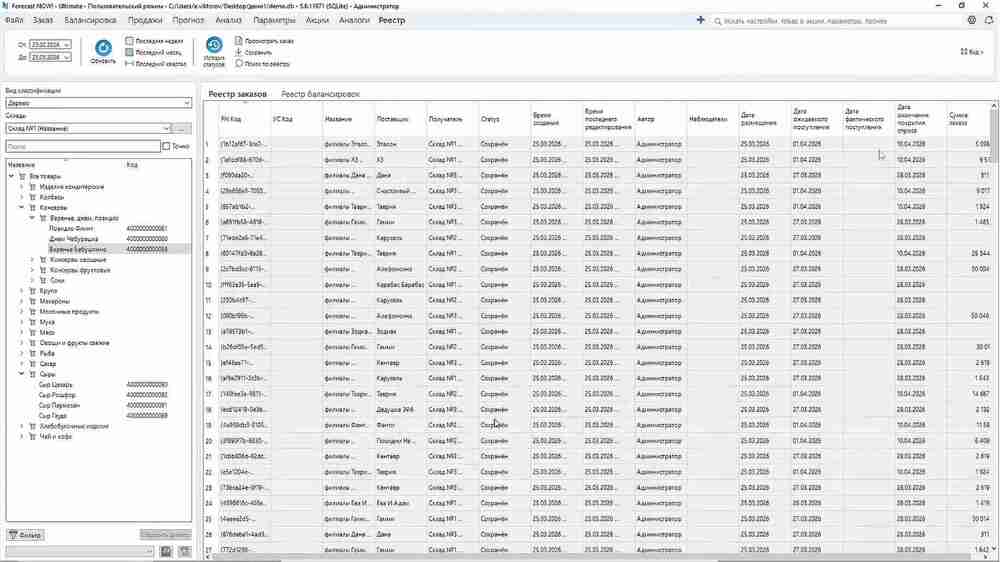Open the Прогноз menu
1000x562 pixels.
188,20
